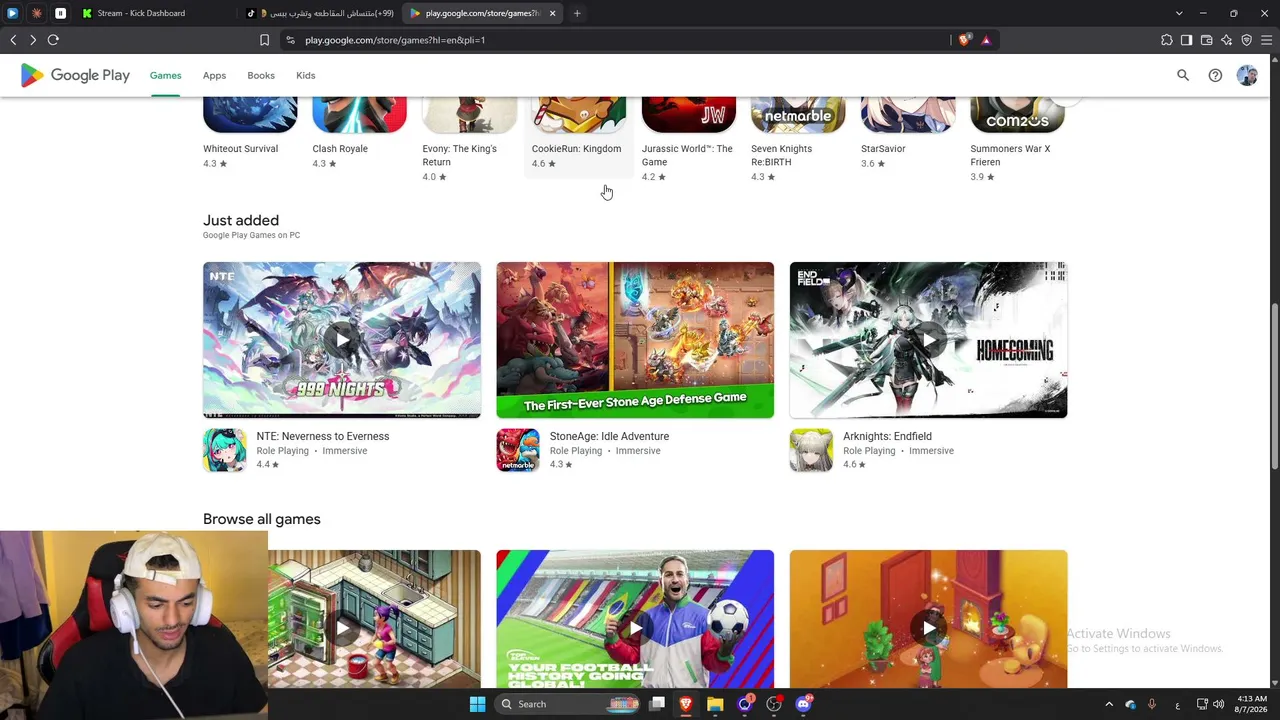1280x720 pixels.
Task: Bookmark this page with the bookmark icon
Action: [264, 40]
